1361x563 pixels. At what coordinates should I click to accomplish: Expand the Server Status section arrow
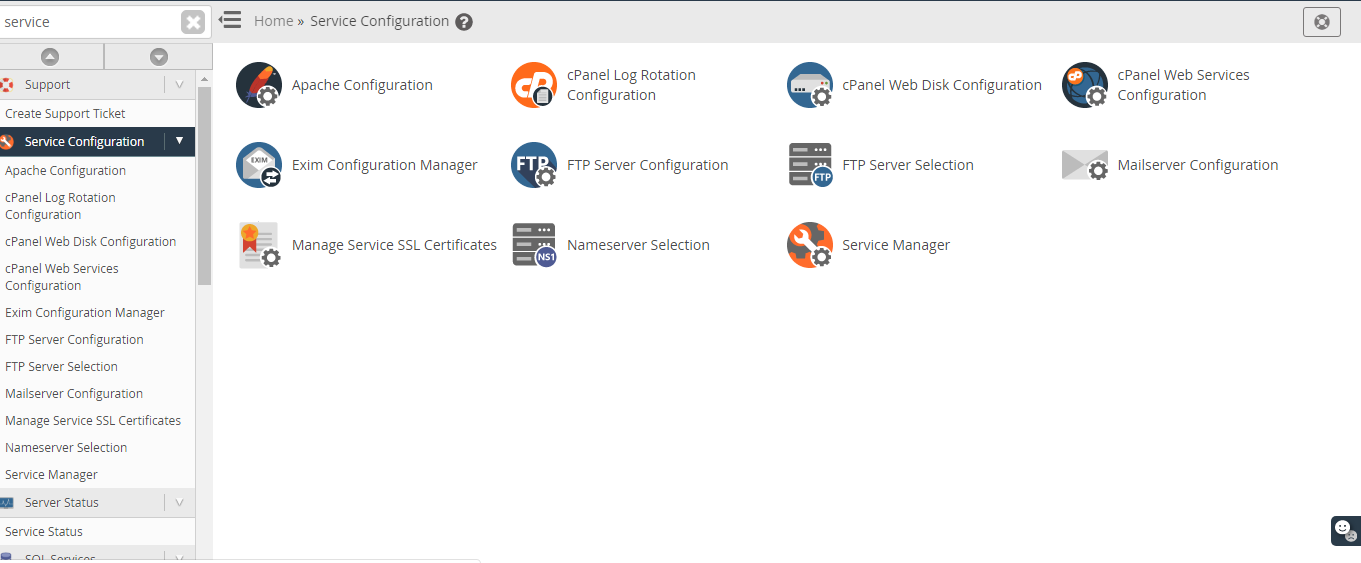coord(179,502)
